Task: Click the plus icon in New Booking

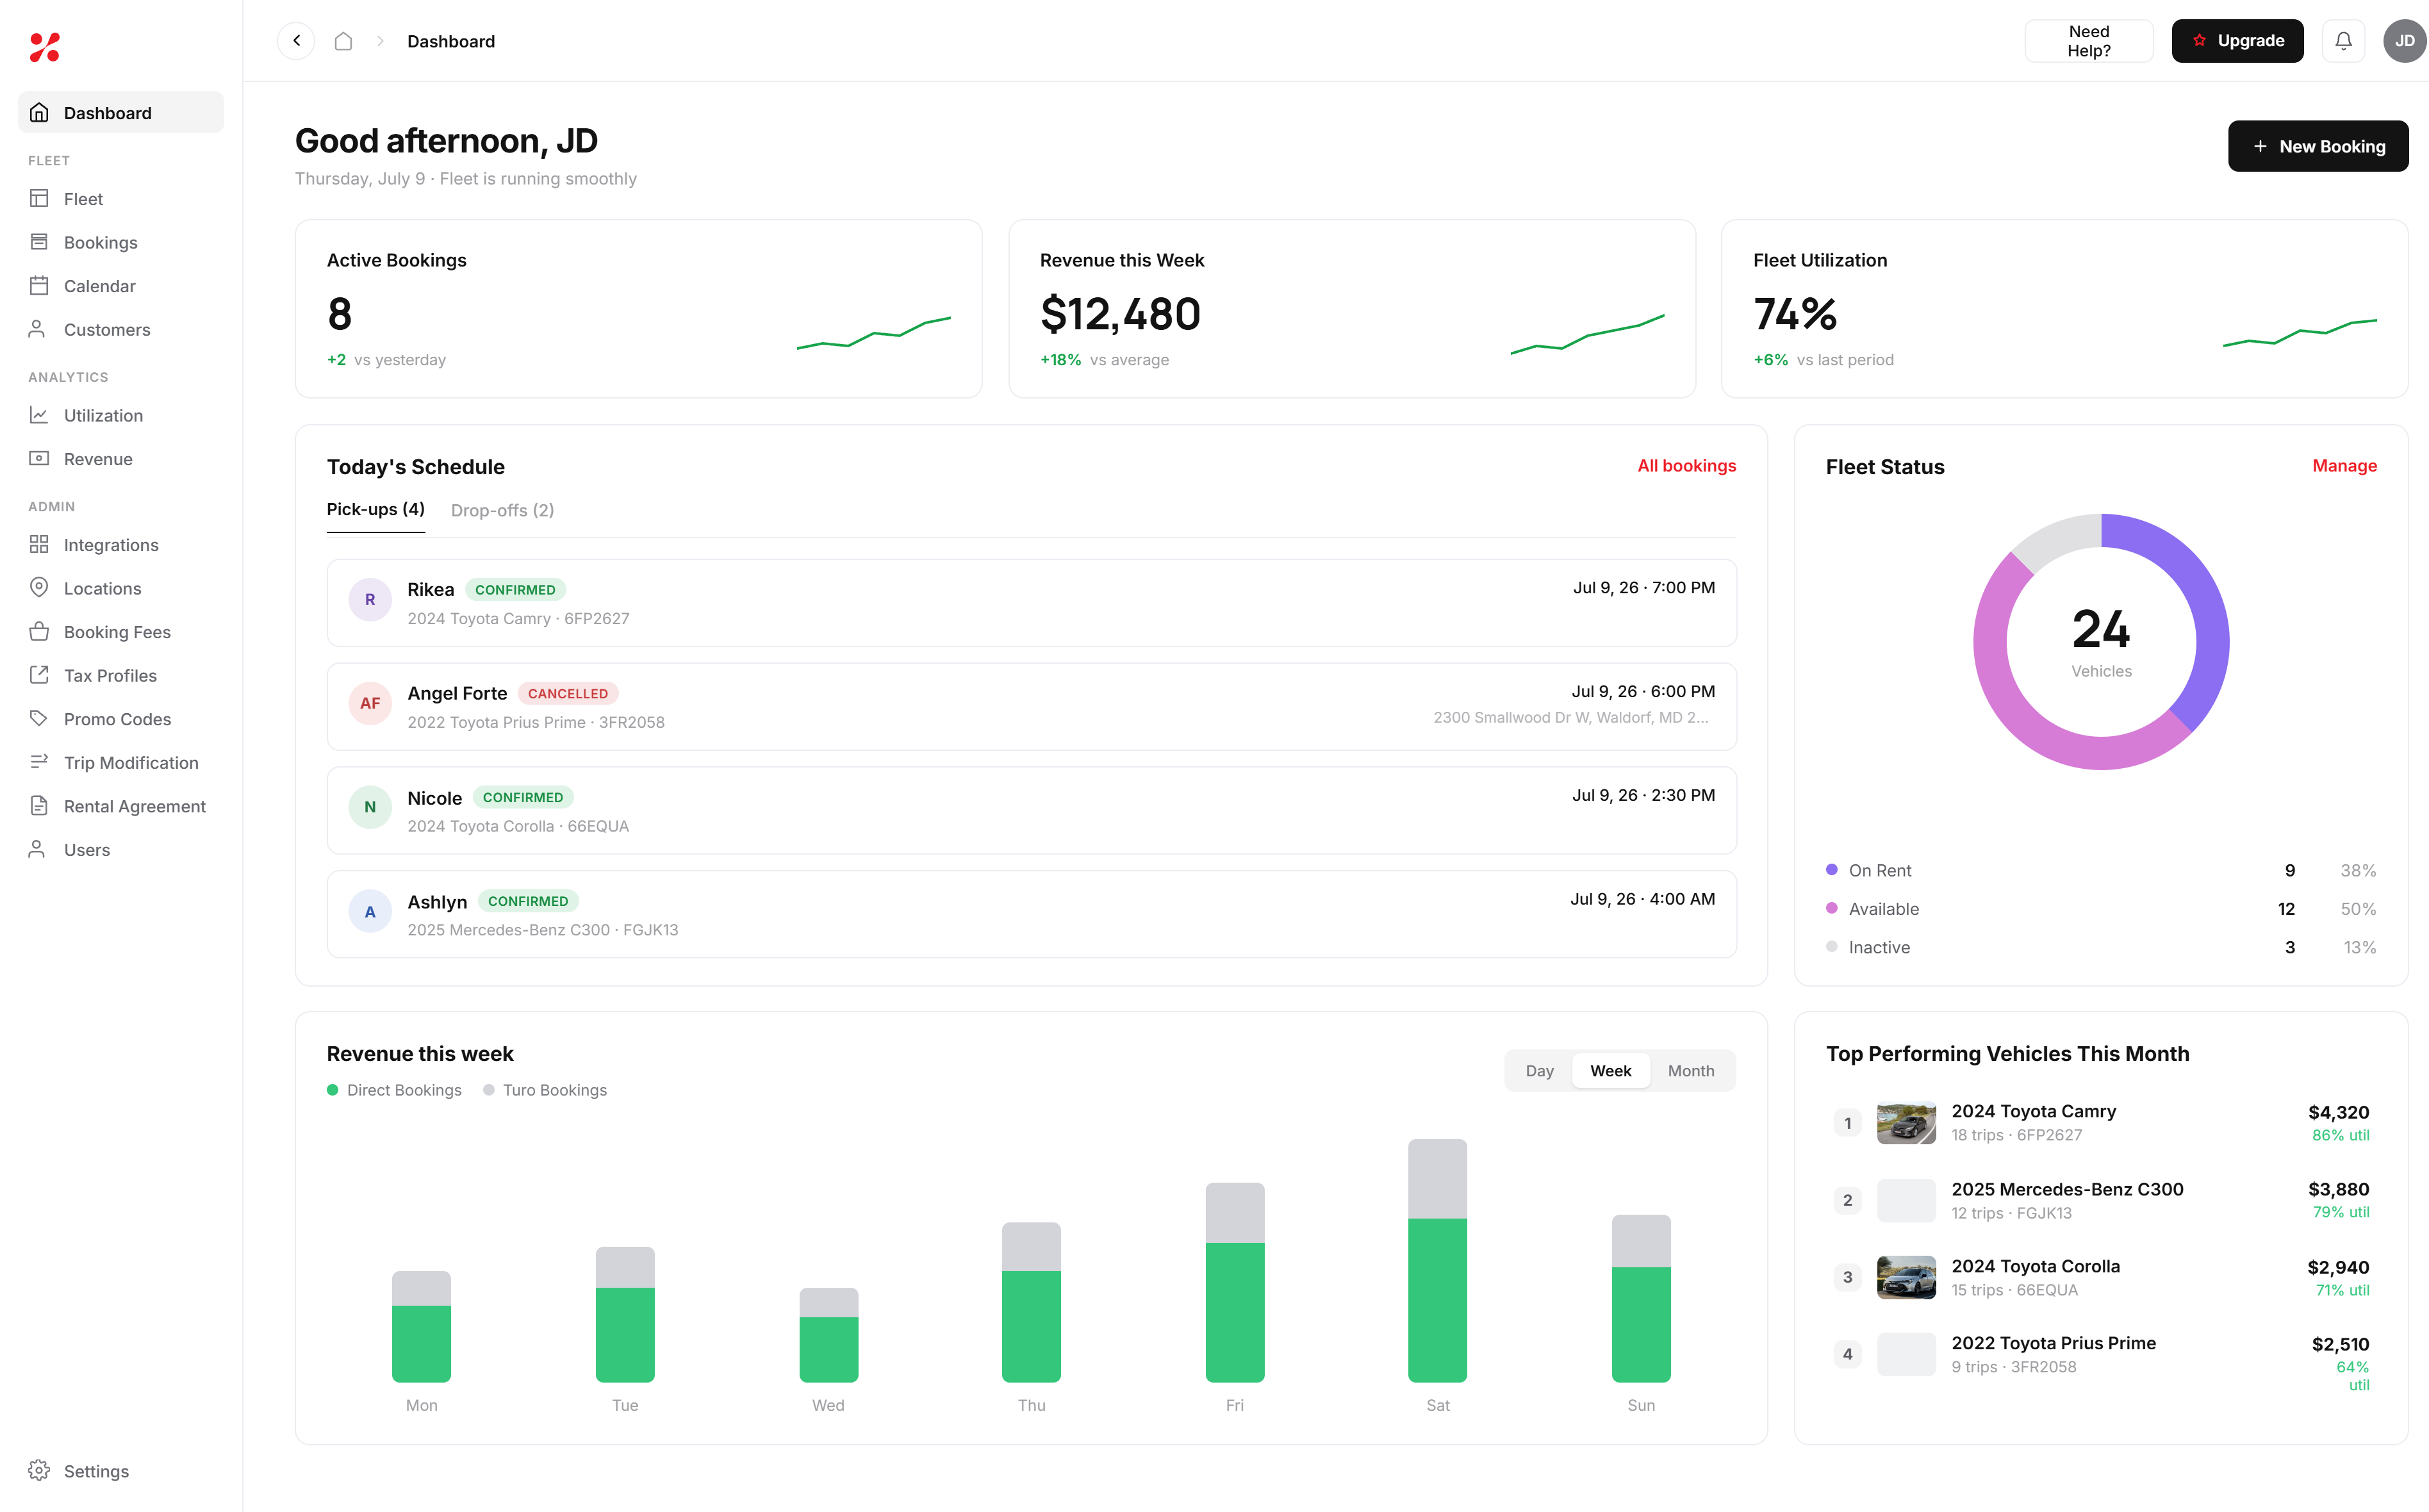Action: pyautogui.click(x=2260, y=146)
